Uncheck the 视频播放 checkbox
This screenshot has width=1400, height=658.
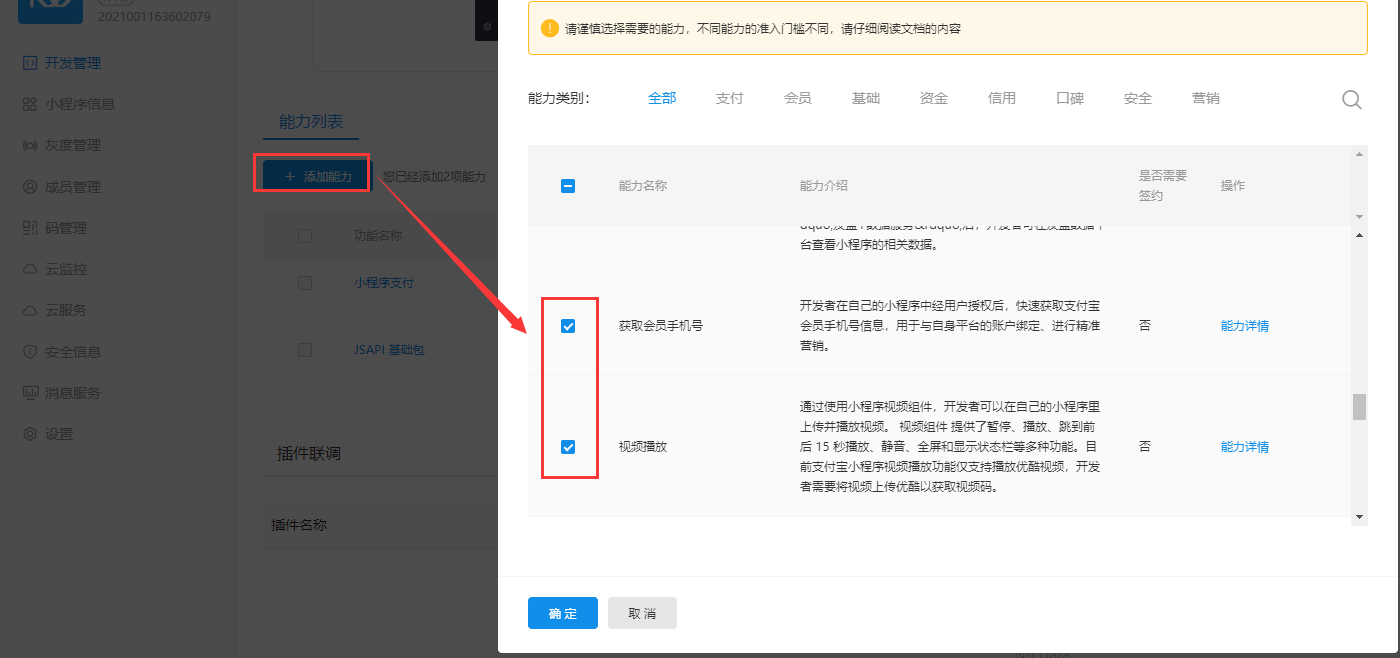[568, 447]
